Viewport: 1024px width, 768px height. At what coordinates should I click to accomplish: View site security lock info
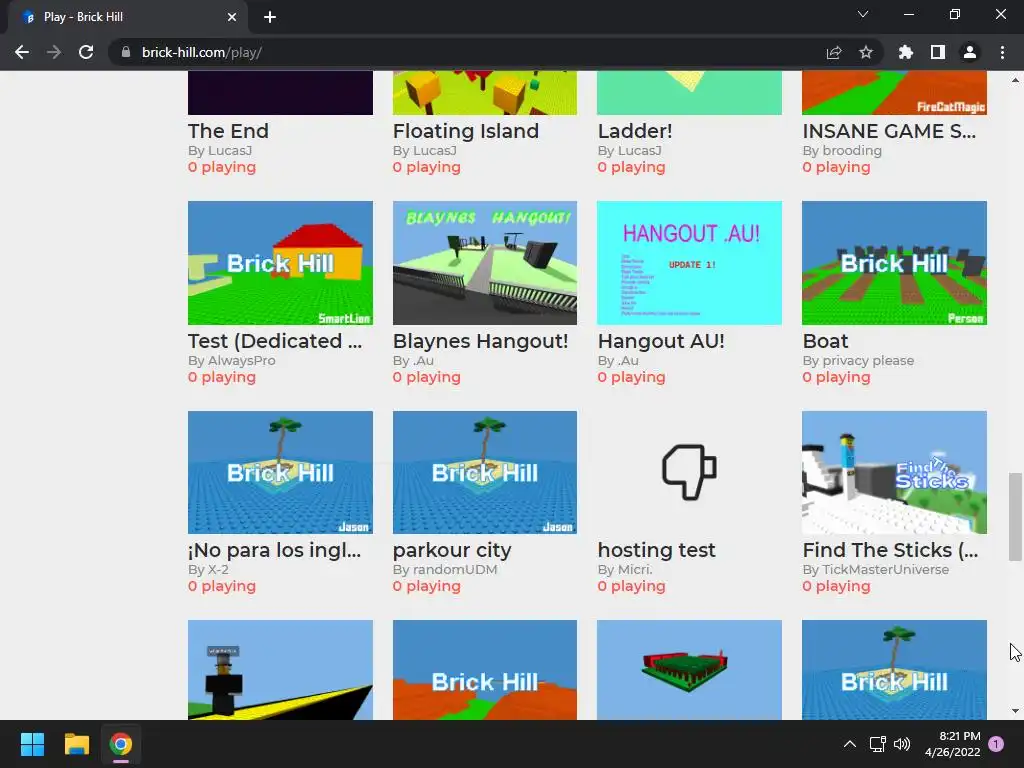(x=126, y=52)
